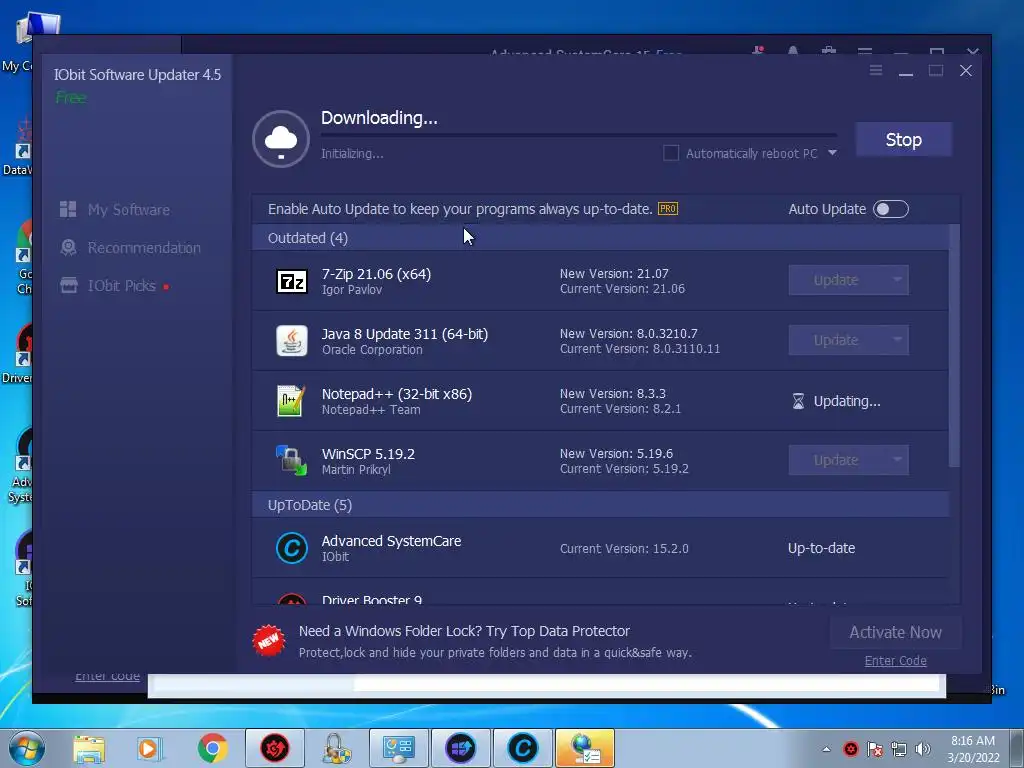The height and width of the screenshot is (768, 1024).
Task: Show hidden system tray icons
Action: coord(826,749)
